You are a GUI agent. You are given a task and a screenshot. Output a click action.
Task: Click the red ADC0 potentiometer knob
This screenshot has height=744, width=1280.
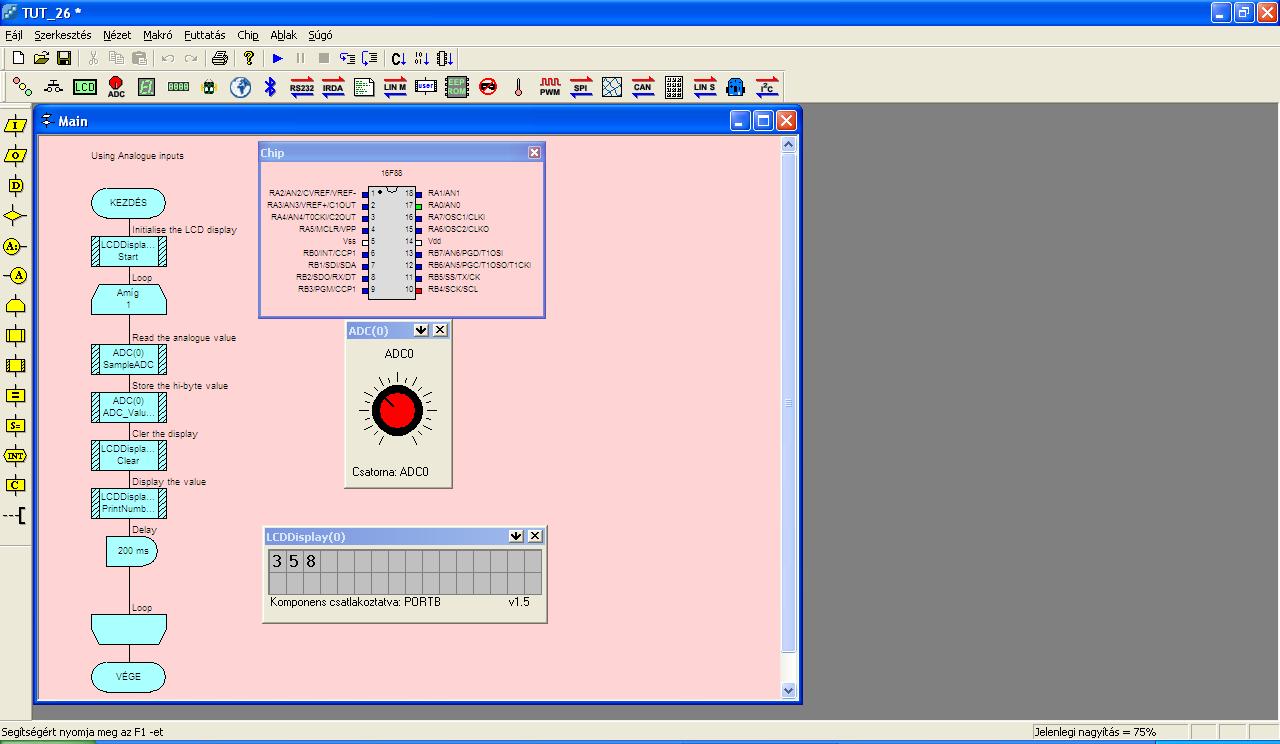click(397, 409)
